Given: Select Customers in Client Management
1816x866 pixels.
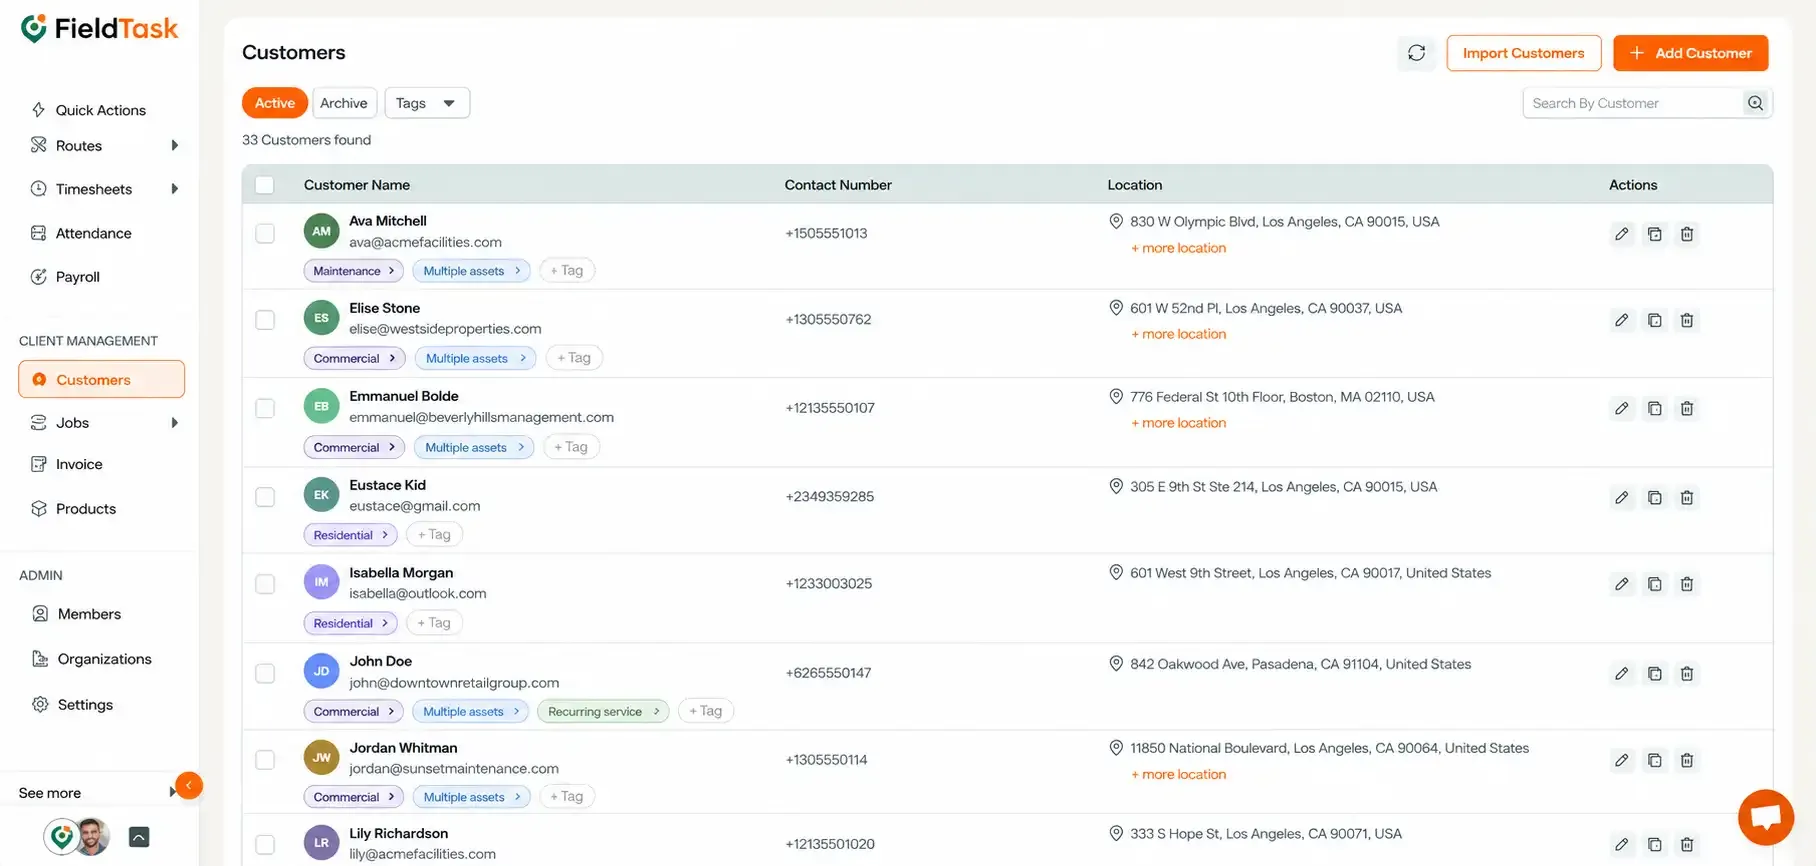Looking at the screenshot, I should 101,379.
